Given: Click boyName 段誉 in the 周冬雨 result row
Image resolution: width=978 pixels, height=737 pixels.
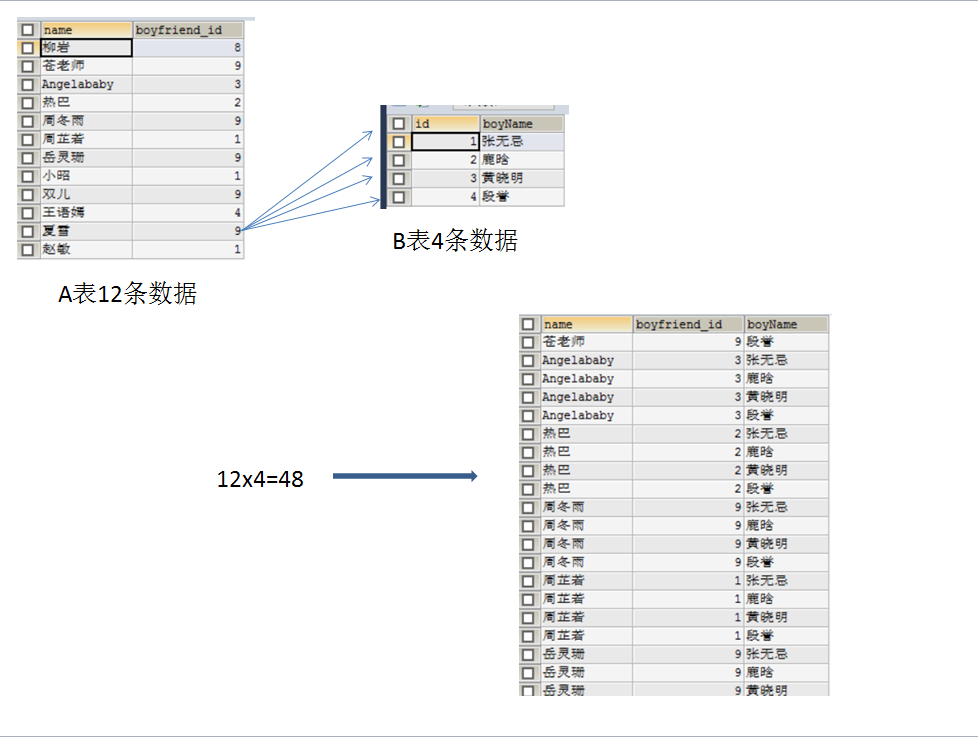Looking at the screenshot, I should click(x=787, y=562).
